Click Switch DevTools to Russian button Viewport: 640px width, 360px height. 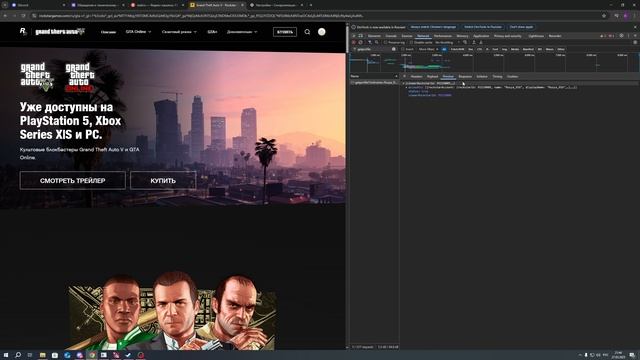coord(483,27)
